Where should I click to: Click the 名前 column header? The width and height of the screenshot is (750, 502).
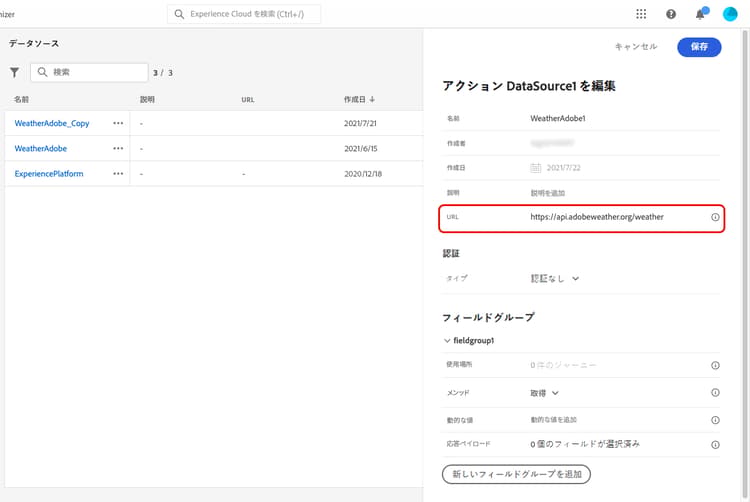pos(21,99)
